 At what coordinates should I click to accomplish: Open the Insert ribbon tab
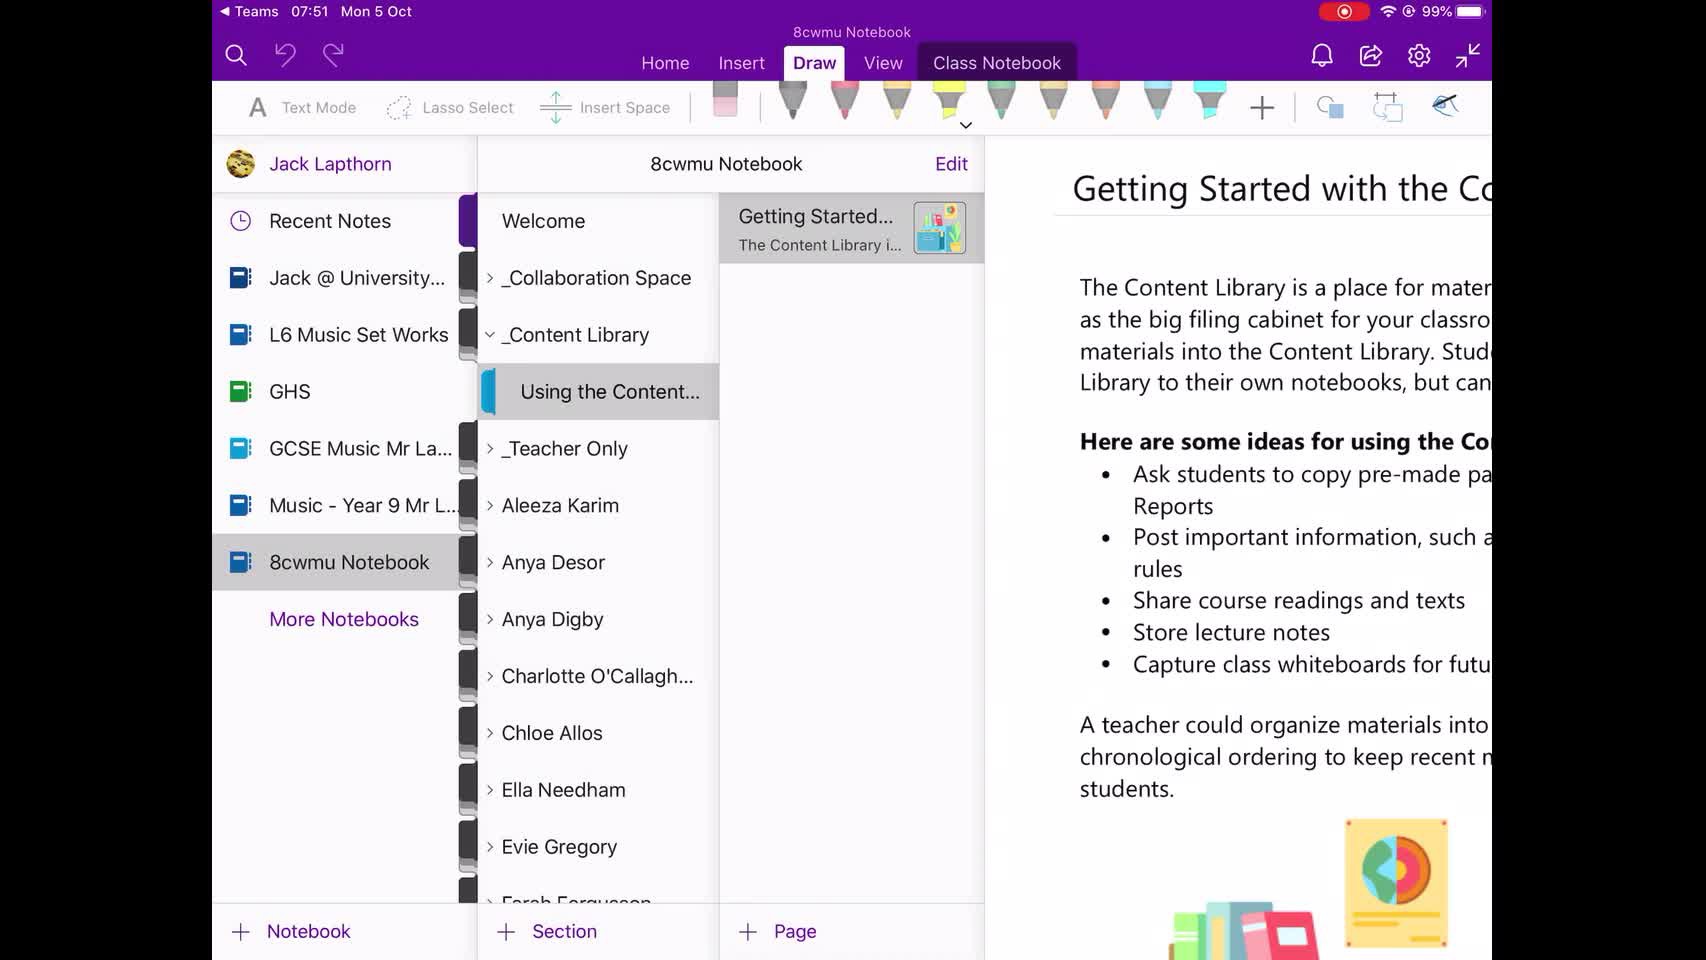point(741,62)
